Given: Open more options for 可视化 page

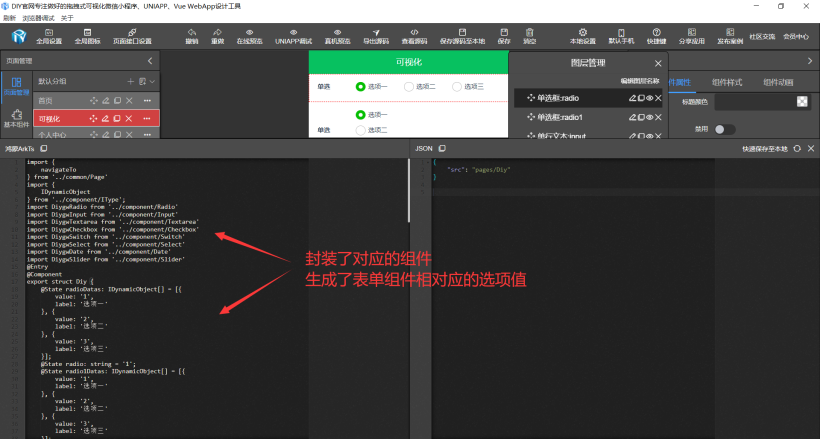Looking at the screenshot, I should [x=147, y=118].
